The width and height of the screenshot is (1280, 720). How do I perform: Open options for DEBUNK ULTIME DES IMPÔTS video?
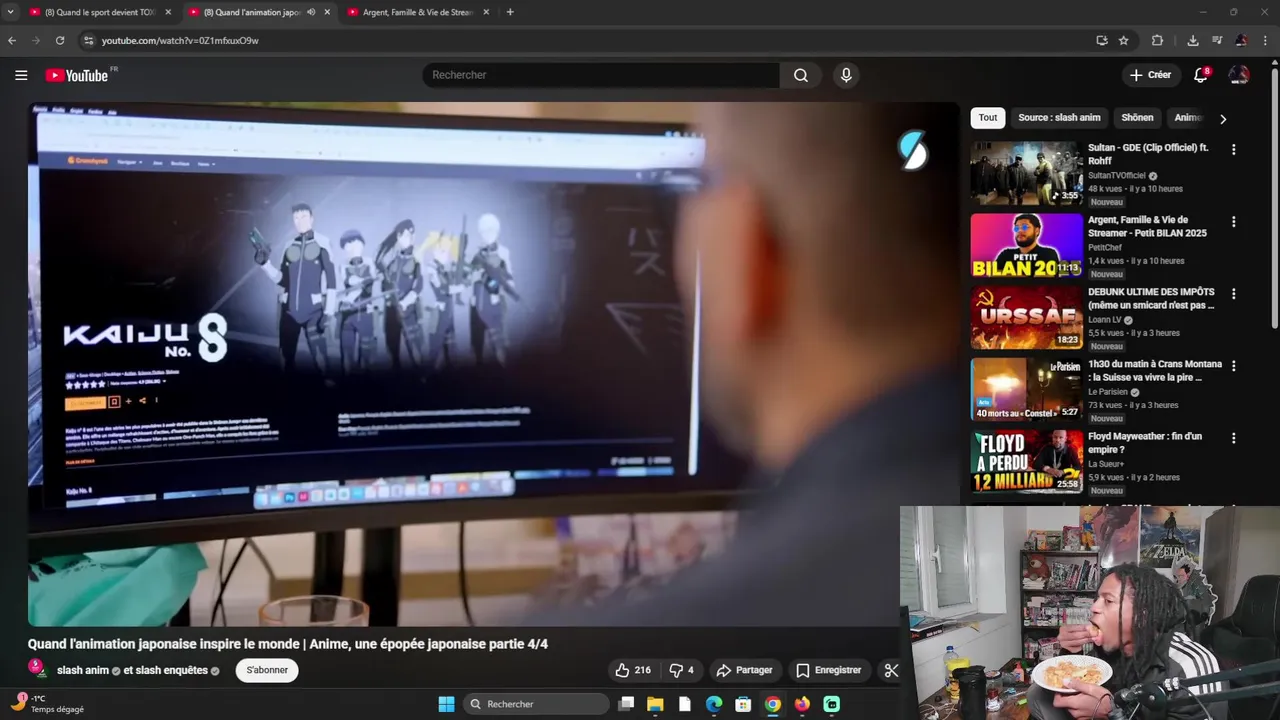(x=1233, y=294)
